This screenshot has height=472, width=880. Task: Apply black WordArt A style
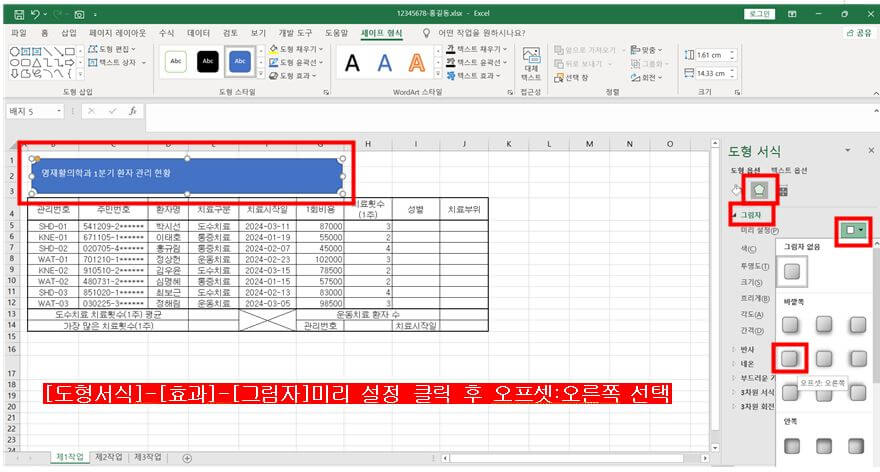352,63
